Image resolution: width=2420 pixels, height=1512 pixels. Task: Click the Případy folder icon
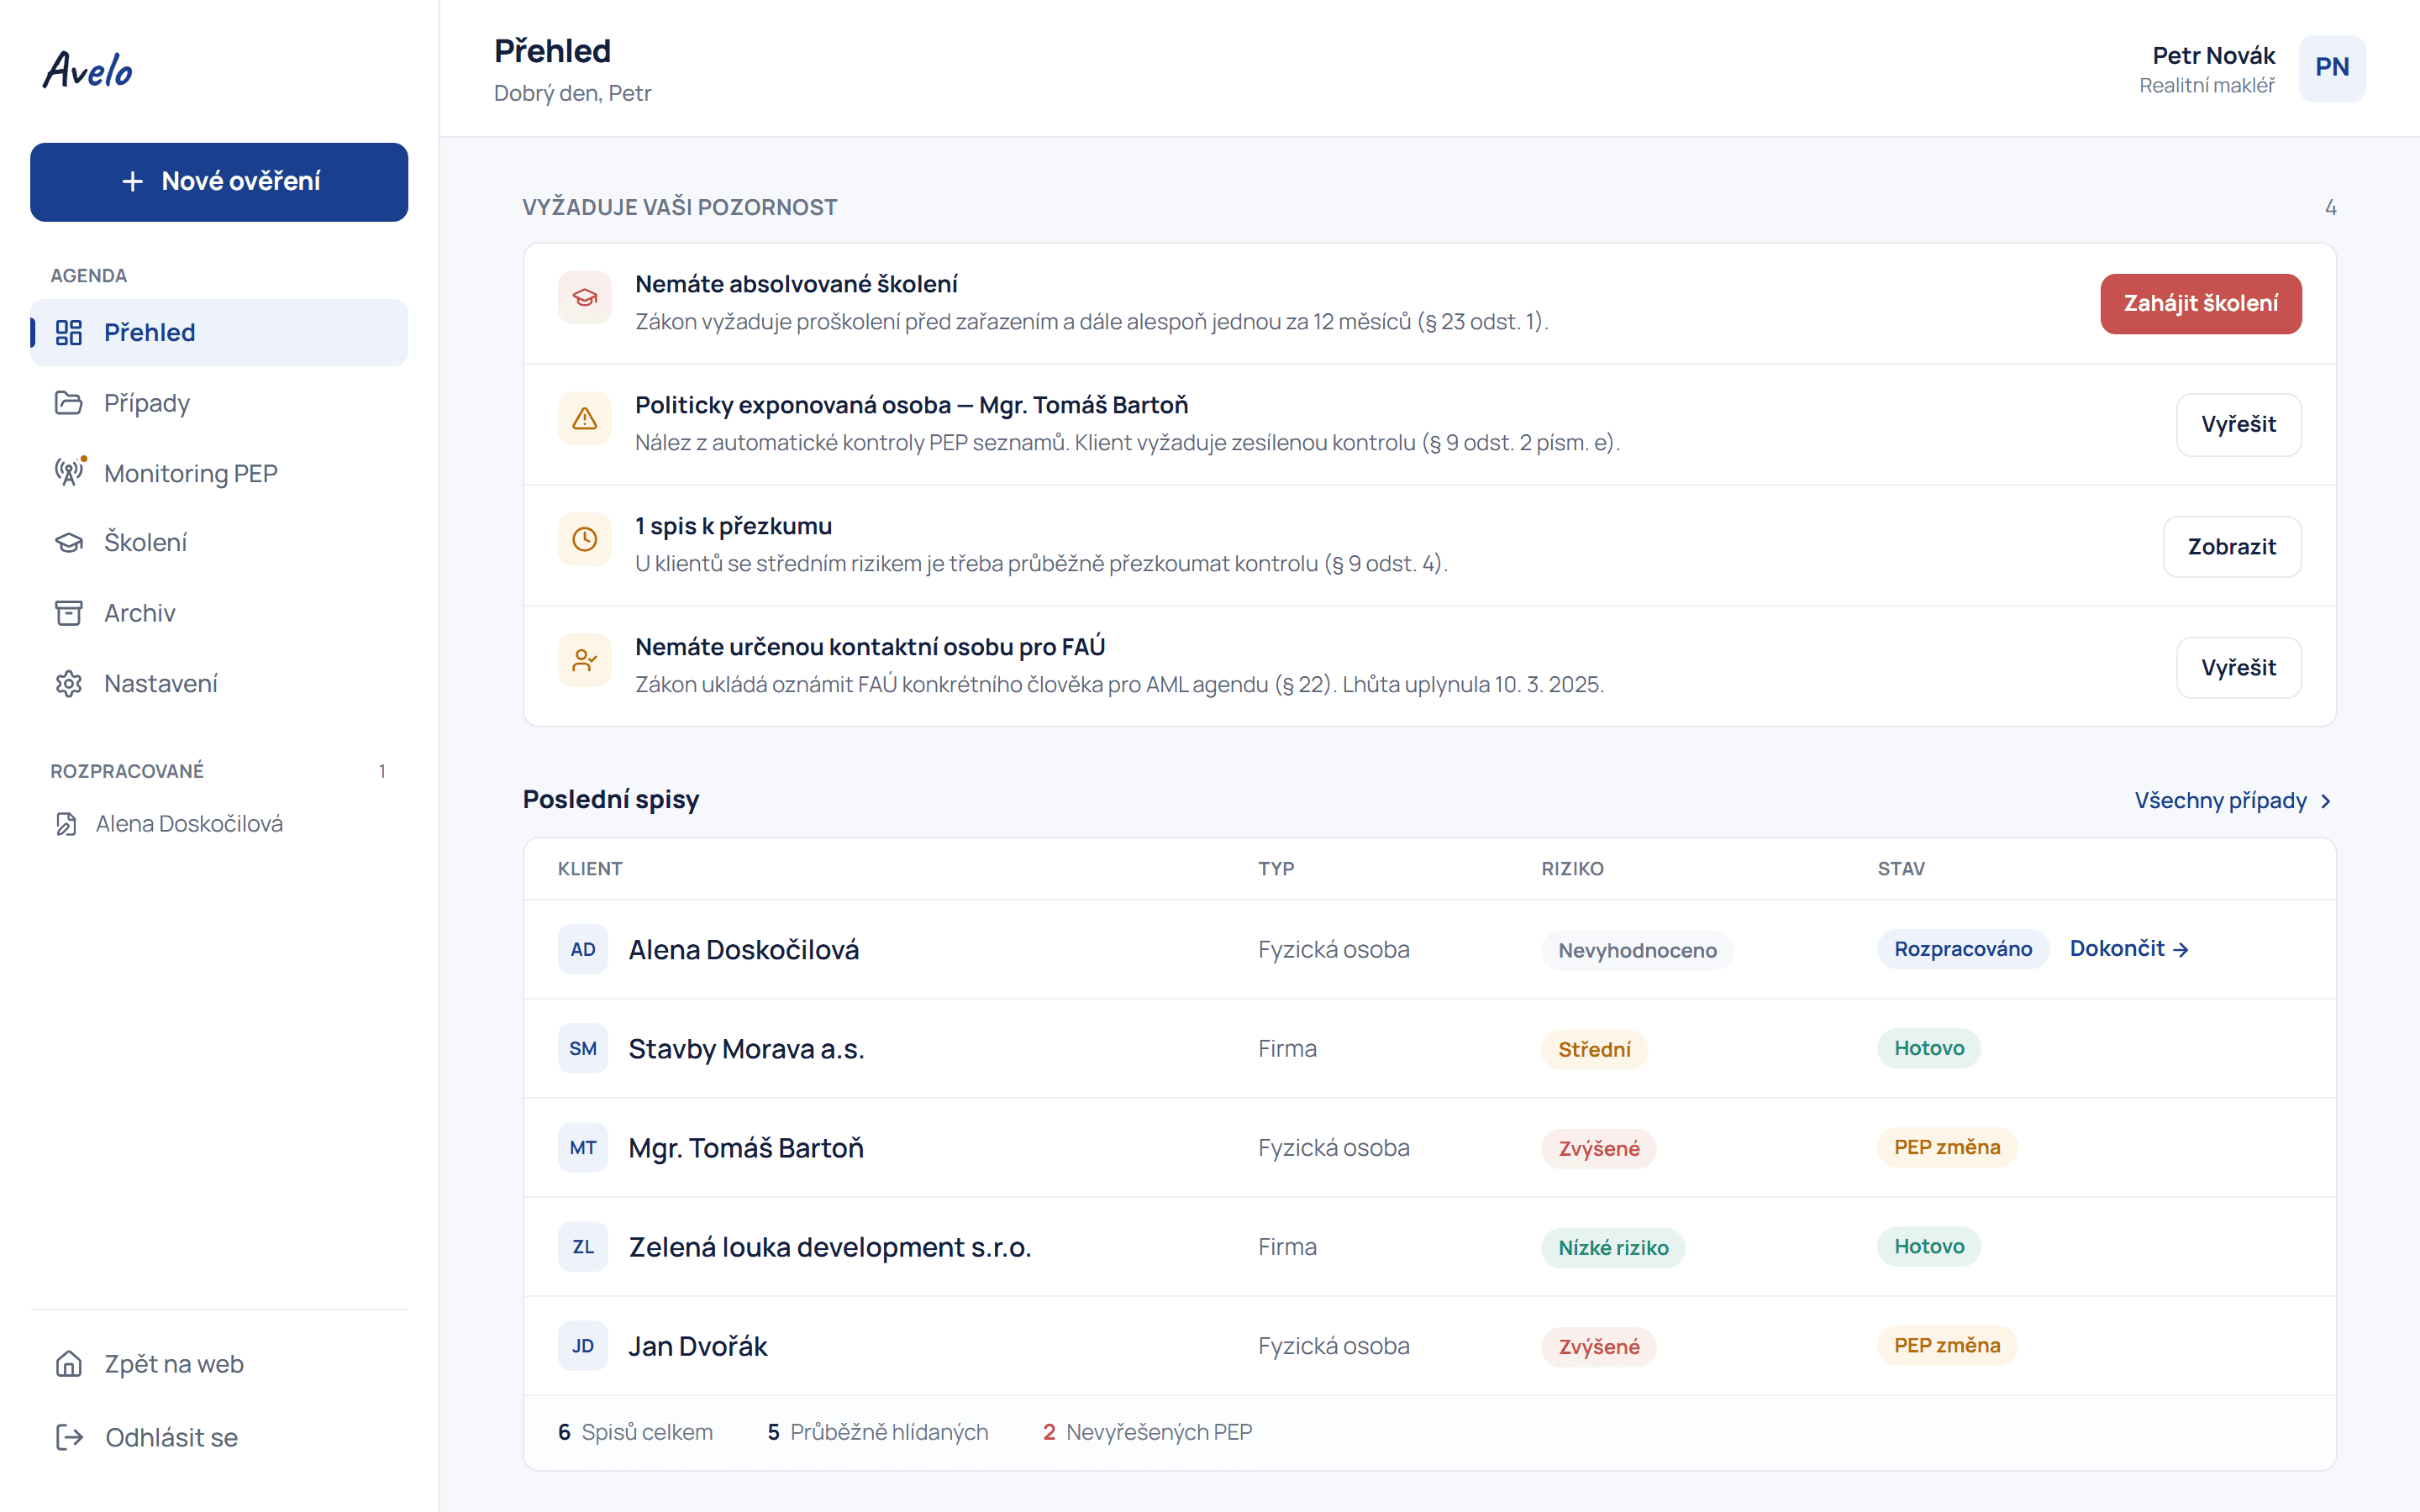point(68,403)
